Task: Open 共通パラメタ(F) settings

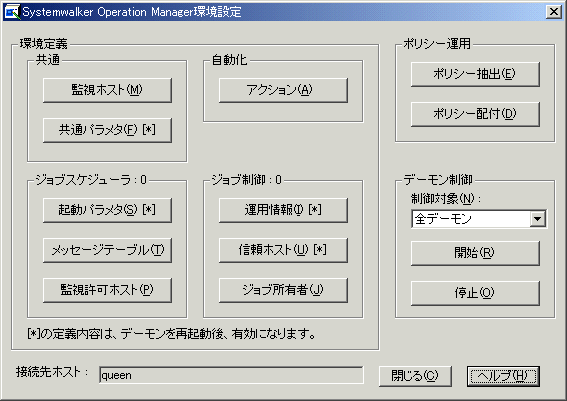Action: [107, 130]
